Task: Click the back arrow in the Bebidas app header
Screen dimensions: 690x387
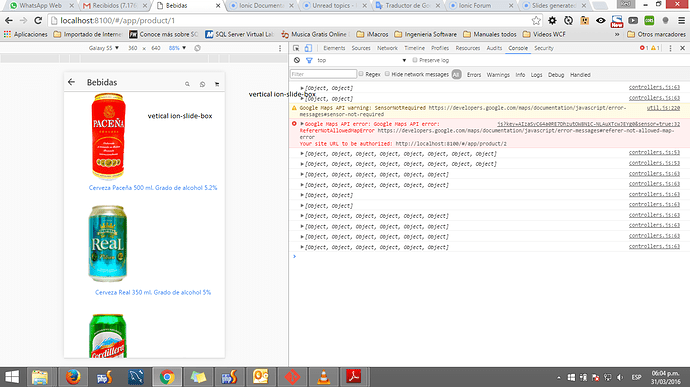Action: pyautogui.click(x=71, y=82)
